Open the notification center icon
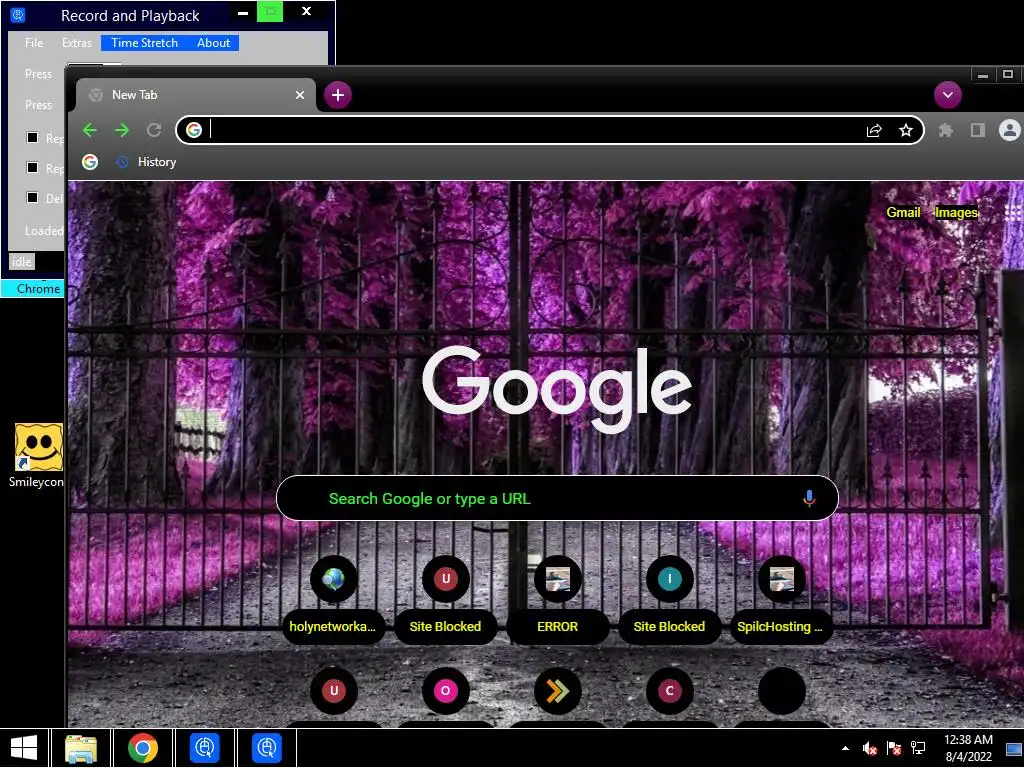Screen dimensions: 1024x768 (1014, 748)
